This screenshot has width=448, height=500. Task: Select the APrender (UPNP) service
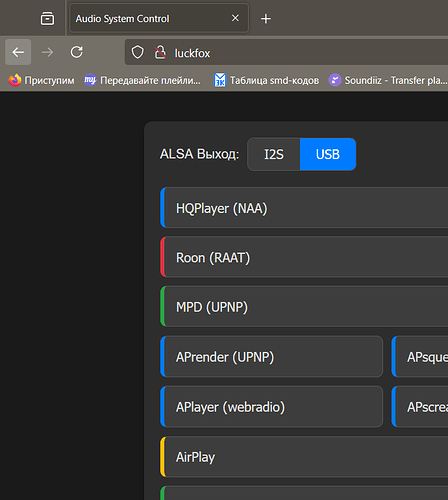tap(271, 357)
